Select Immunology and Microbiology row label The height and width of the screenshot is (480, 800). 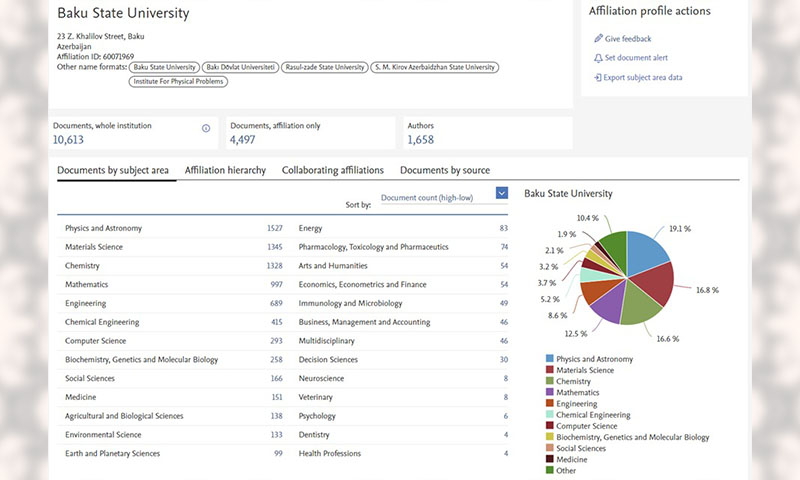351,304
